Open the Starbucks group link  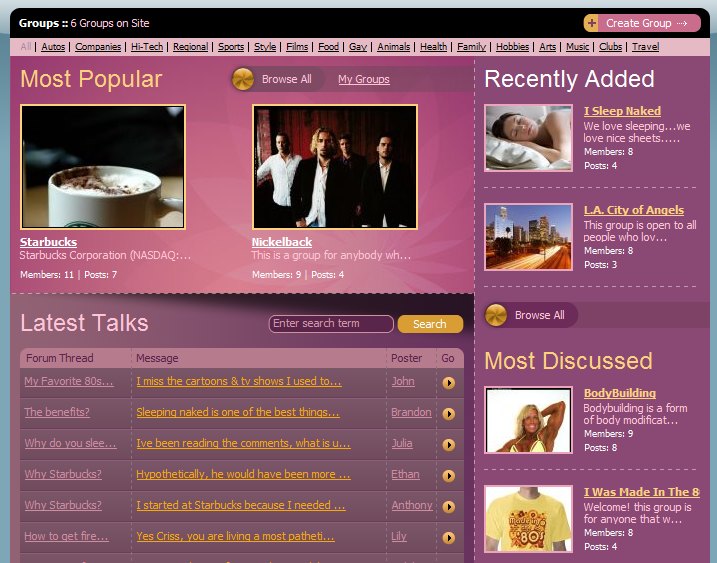pos(48,242)
